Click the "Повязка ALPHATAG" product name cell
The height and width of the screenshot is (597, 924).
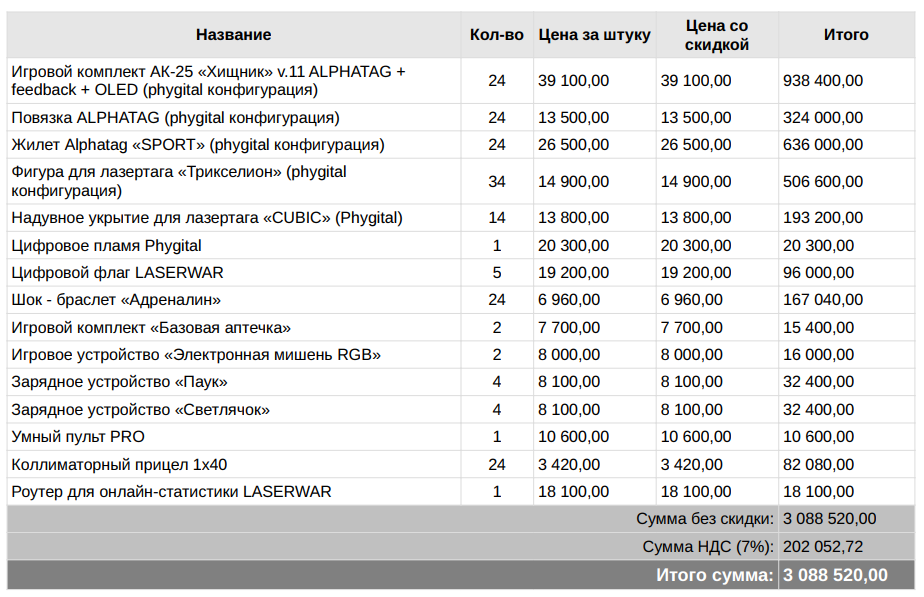click(x=175, y=118)
